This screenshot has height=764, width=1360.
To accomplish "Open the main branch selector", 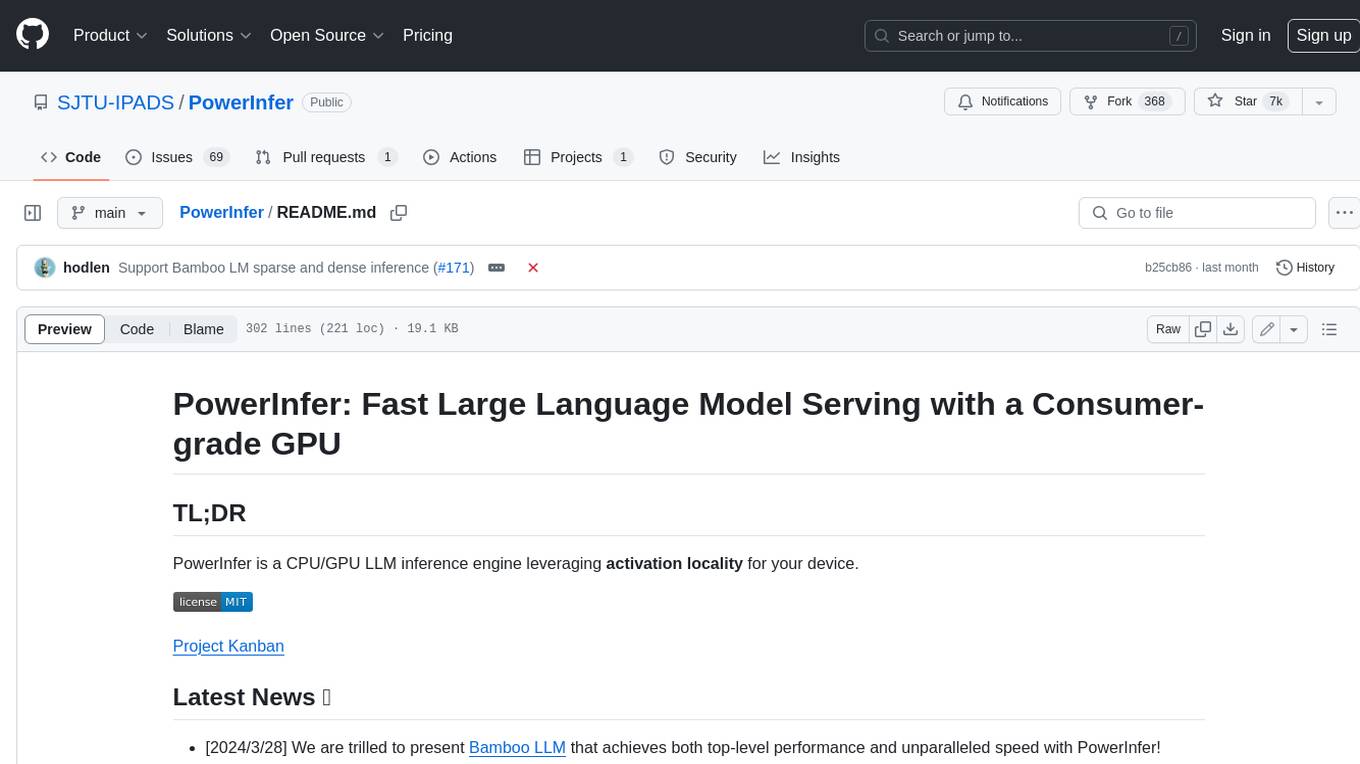I will (x=110, y=213).
